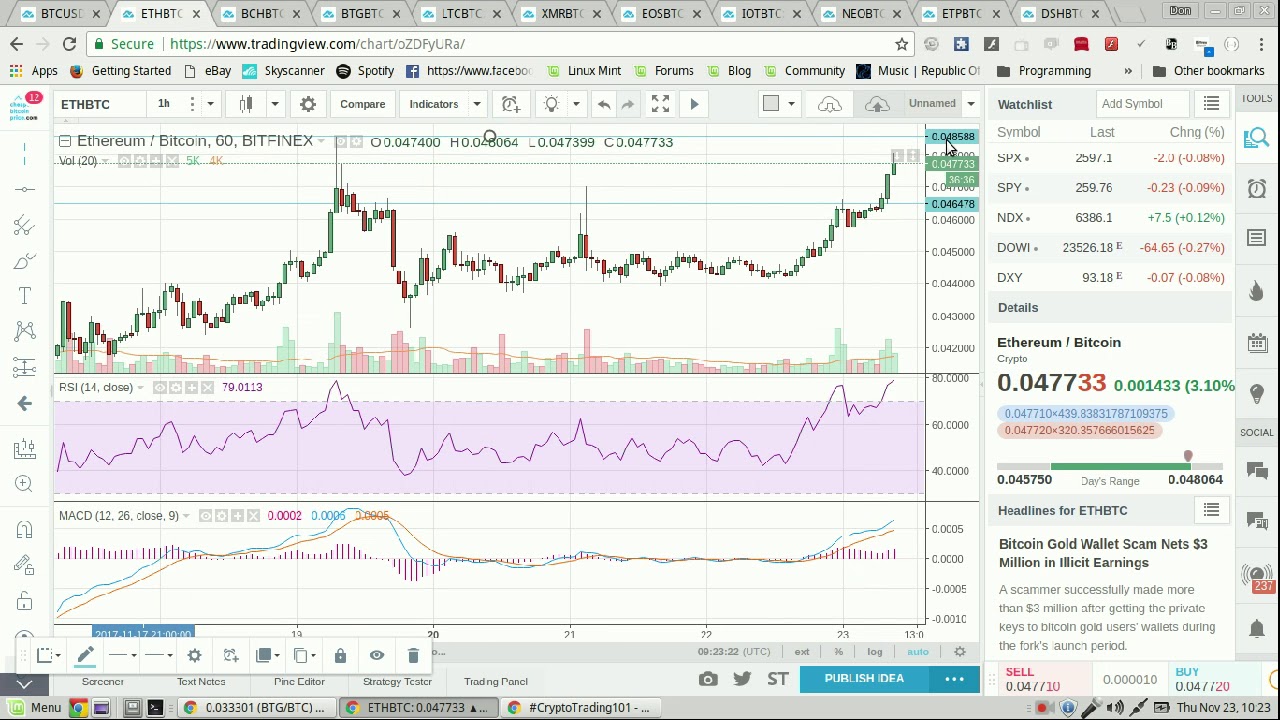Screen dimensions: 1280x720
Task: Click the redo arrow
Action: point(628,104)
